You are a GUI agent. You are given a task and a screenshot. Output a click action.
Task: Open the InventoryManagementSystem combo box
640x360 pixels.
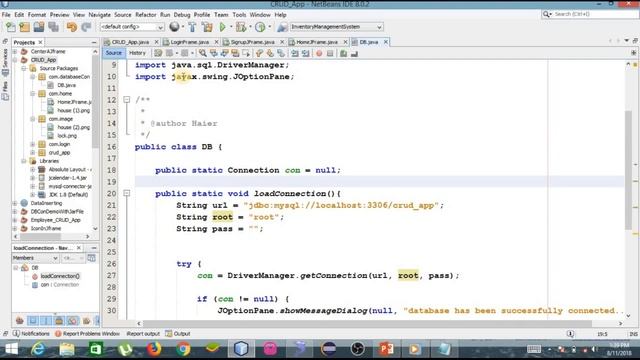(336, 27)
